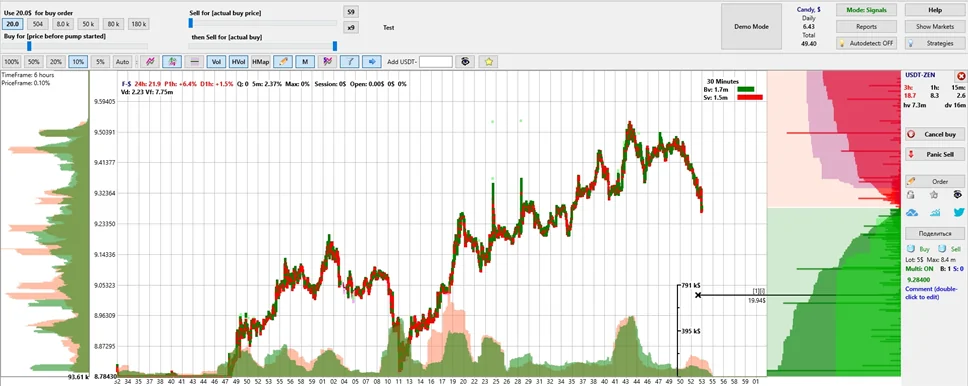Click the Panic Sell button
The image size is (968, 386).
[935, 154]
